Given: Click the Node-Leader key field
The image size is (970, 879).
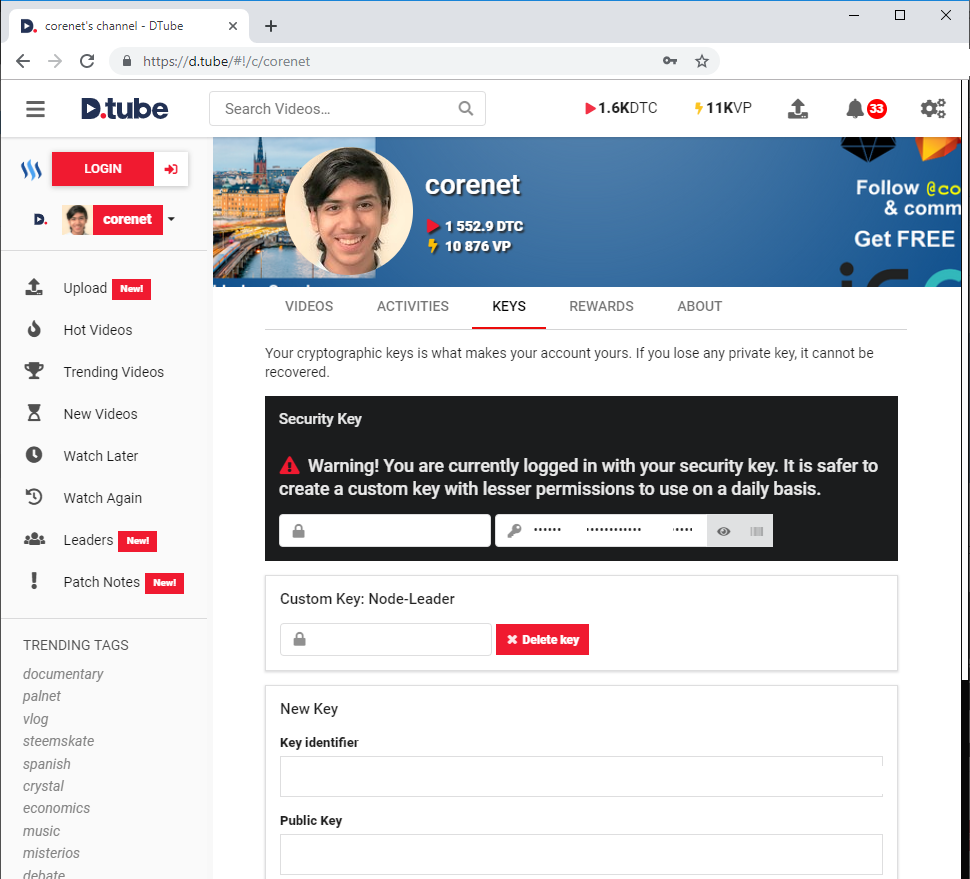Looking at the screenshot, I should (385, 639).
